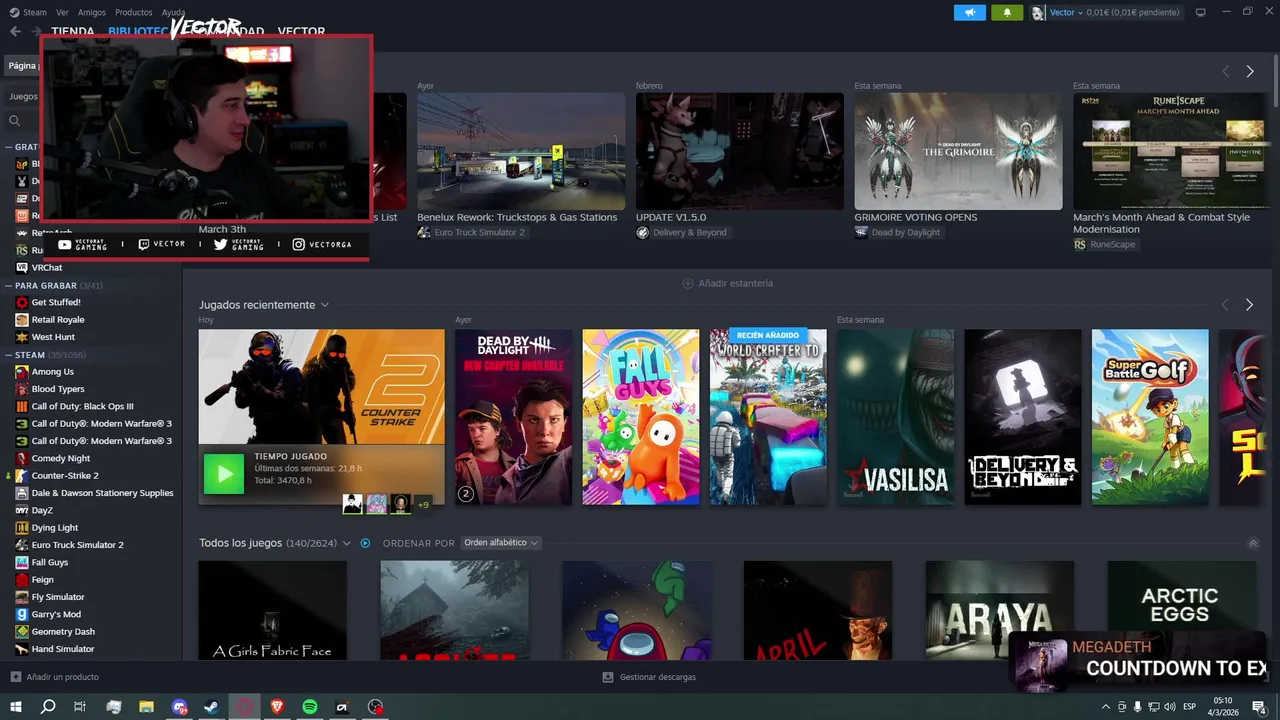Open the Arctic Eggs game tile

click(1181, 609)
